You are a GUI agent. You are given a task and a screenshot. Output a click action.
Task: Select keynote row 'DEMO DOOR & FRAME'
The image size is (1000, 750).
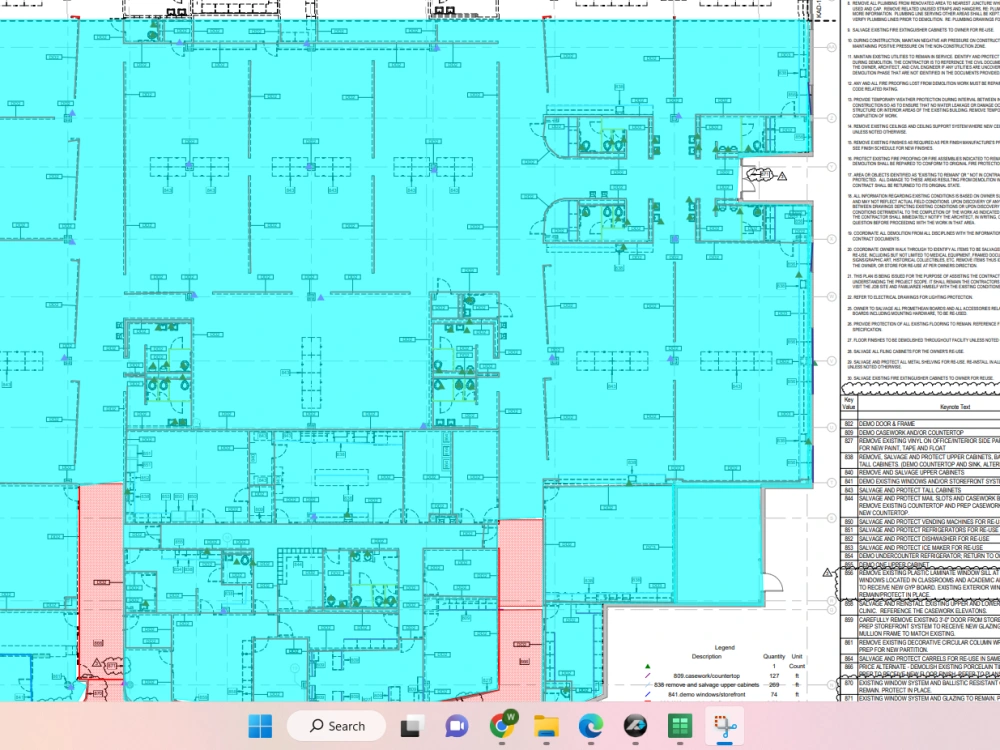coord(920,423)
